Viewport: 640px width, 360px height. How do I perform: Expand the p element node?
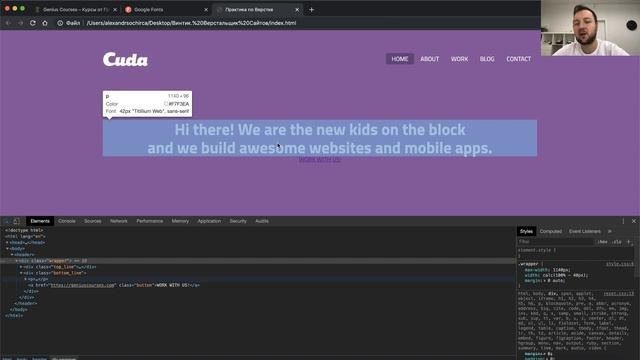point(26,279)
